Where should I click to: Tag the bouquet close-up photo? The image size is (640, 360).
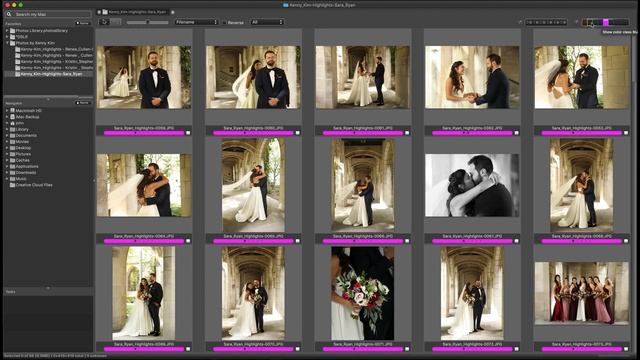click(407, 349)
